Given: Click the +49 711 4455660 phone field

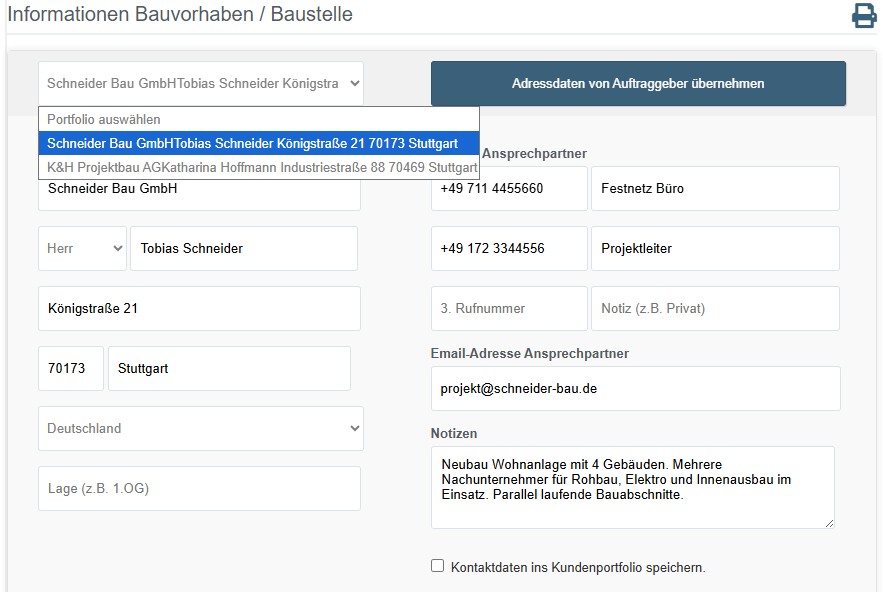Looking at the screenshot, I should point(509,188).
